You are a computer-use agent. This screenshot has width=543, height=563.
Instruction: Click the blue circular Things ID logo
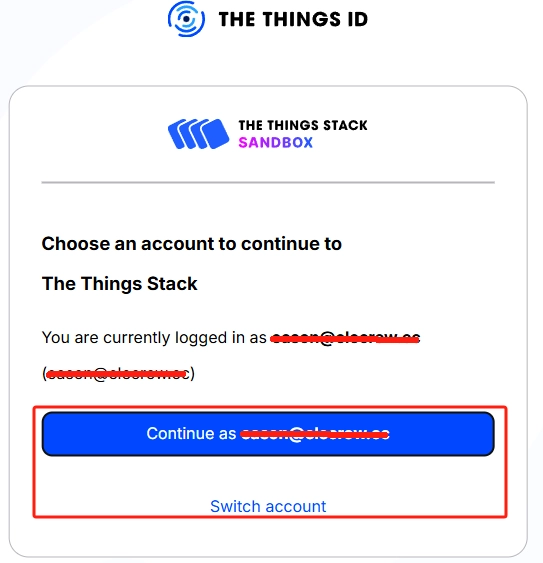(x=186, y=19)
